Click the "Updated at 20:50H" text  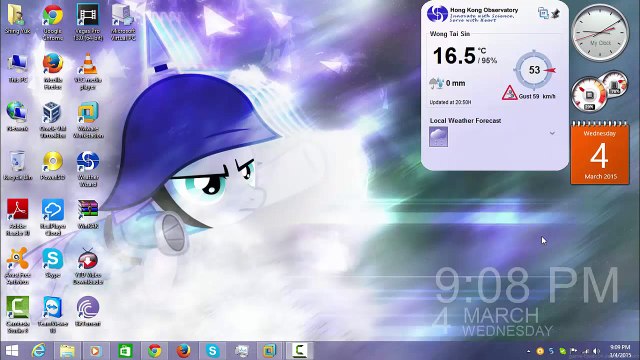(450, 102)
